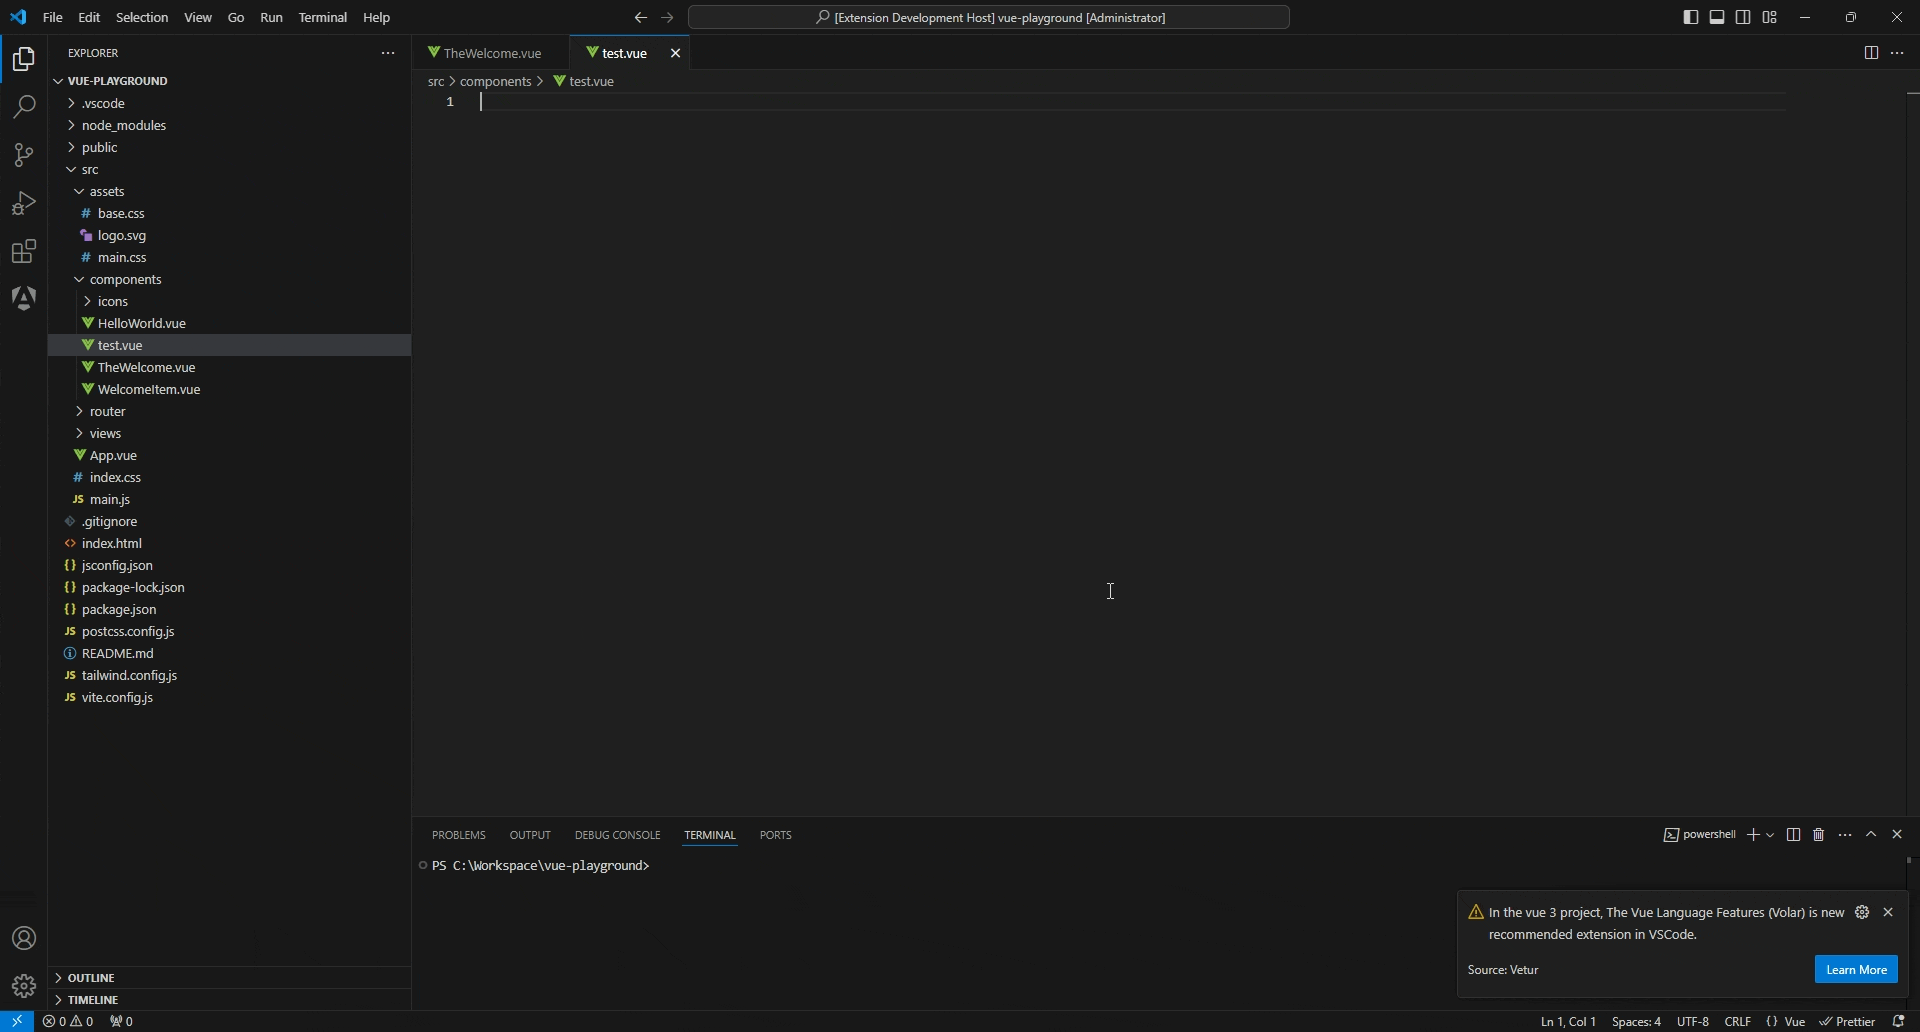This screenshot has height=1032, width=1920.
Task: Close the test.vue editor tab
Action: [x=676, y=53]
